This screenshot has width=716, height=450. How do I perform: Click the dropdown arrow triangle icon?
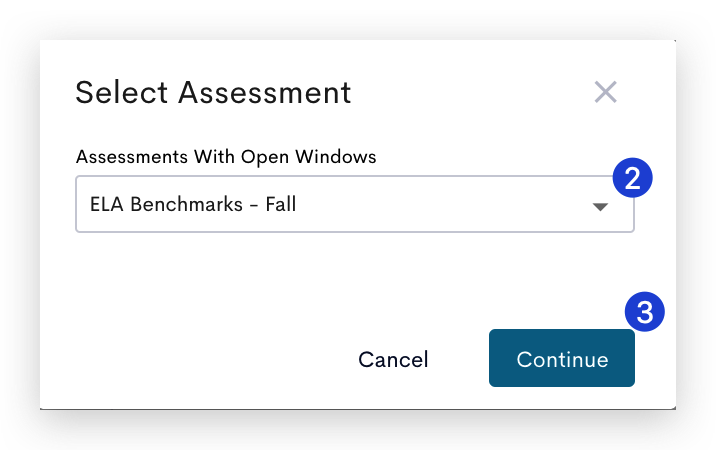(600, 207)
